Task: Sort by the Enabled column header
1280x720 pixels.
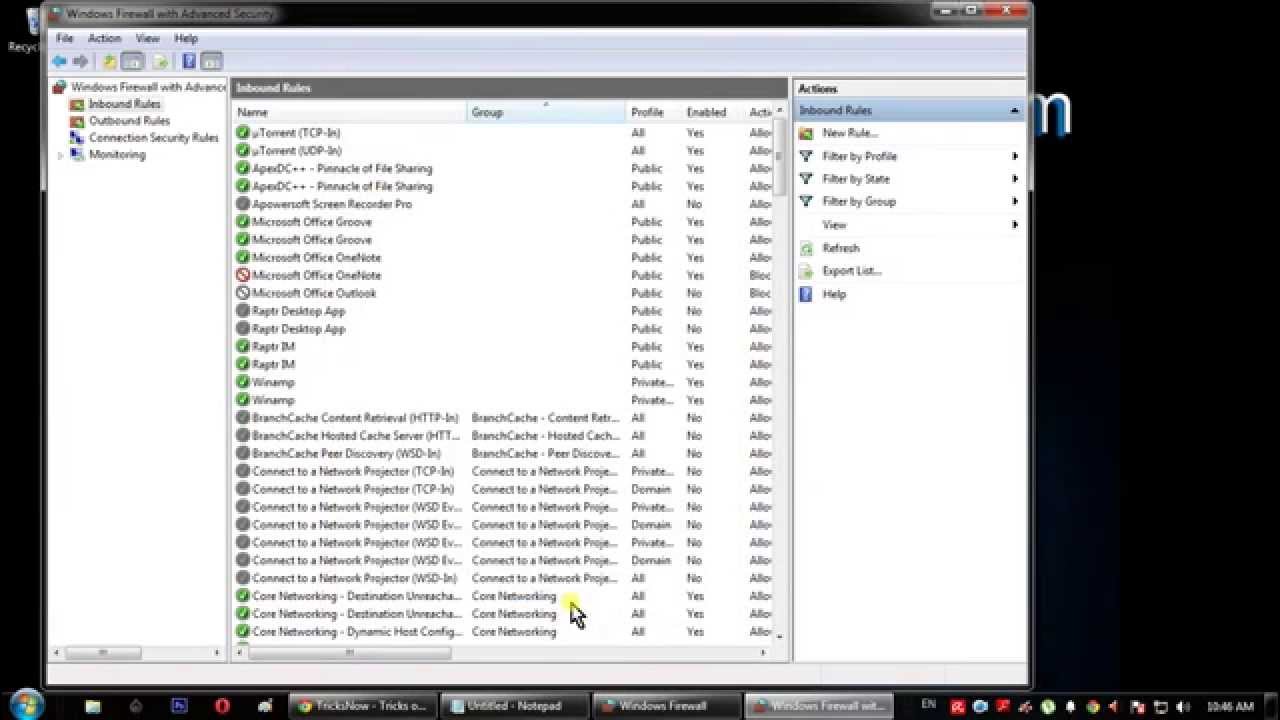Action: [713, 112]
